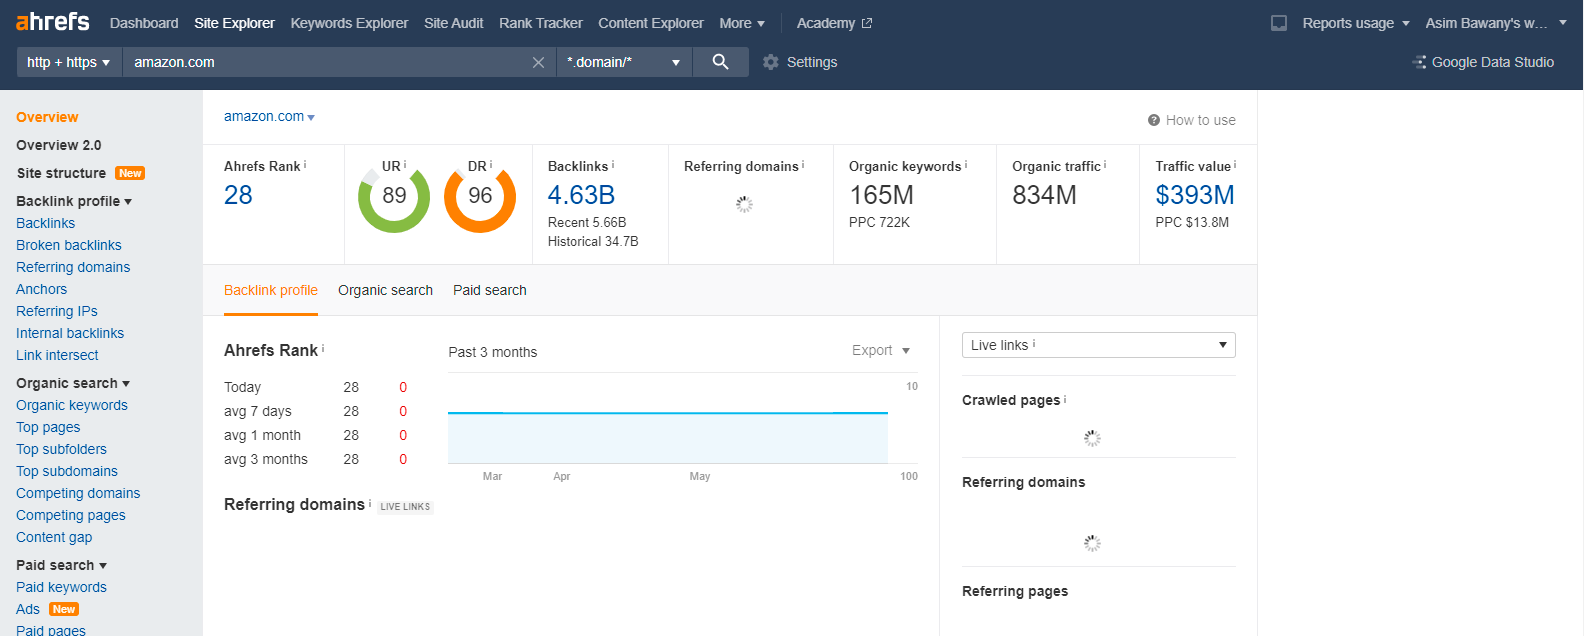This screenshot has height=636, width=1584.
Task: Click the search magnifier button
Action: tap(720, 62)
